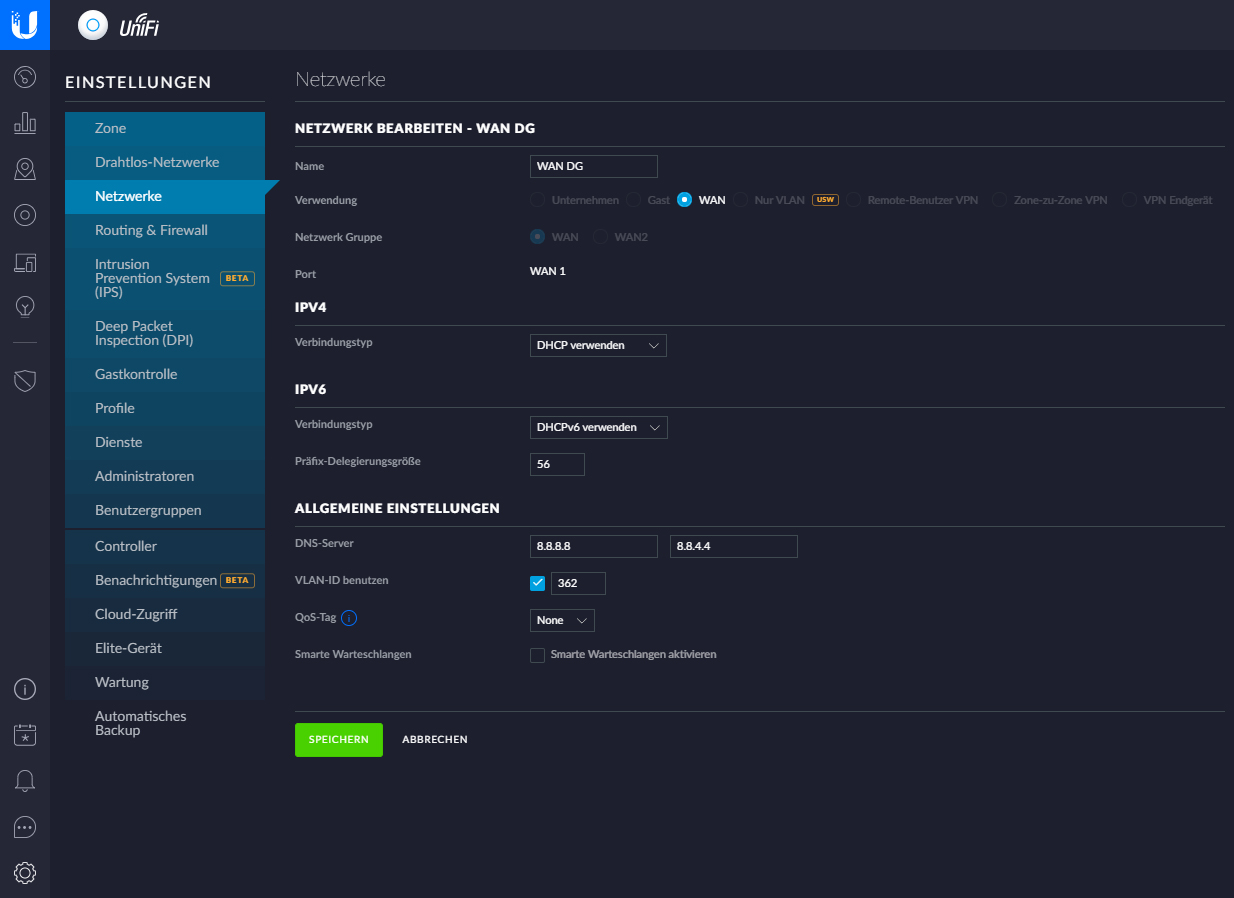Open the Settings gear icon

coord(25,873)
